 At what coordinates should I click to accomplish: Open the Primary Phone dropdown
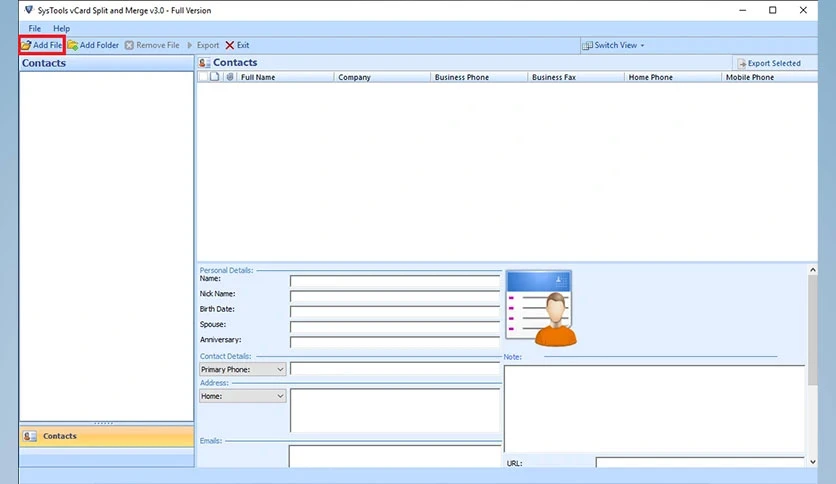pos(243,369)
